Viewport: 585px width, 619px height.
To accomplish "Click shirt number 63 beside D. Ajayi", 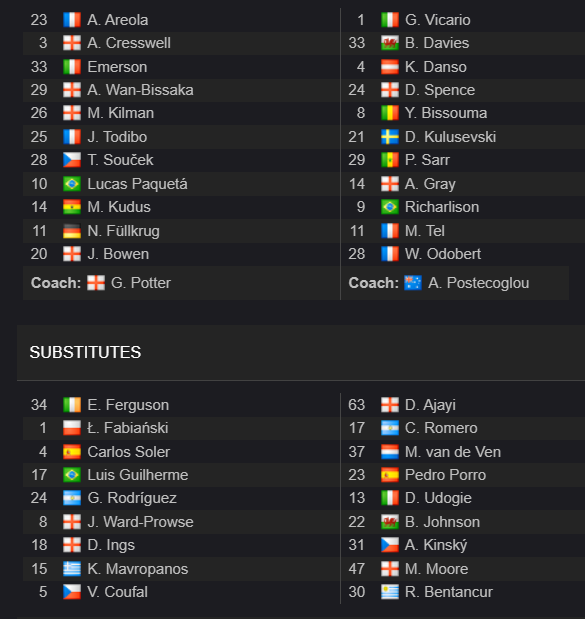I will (356, 405).
